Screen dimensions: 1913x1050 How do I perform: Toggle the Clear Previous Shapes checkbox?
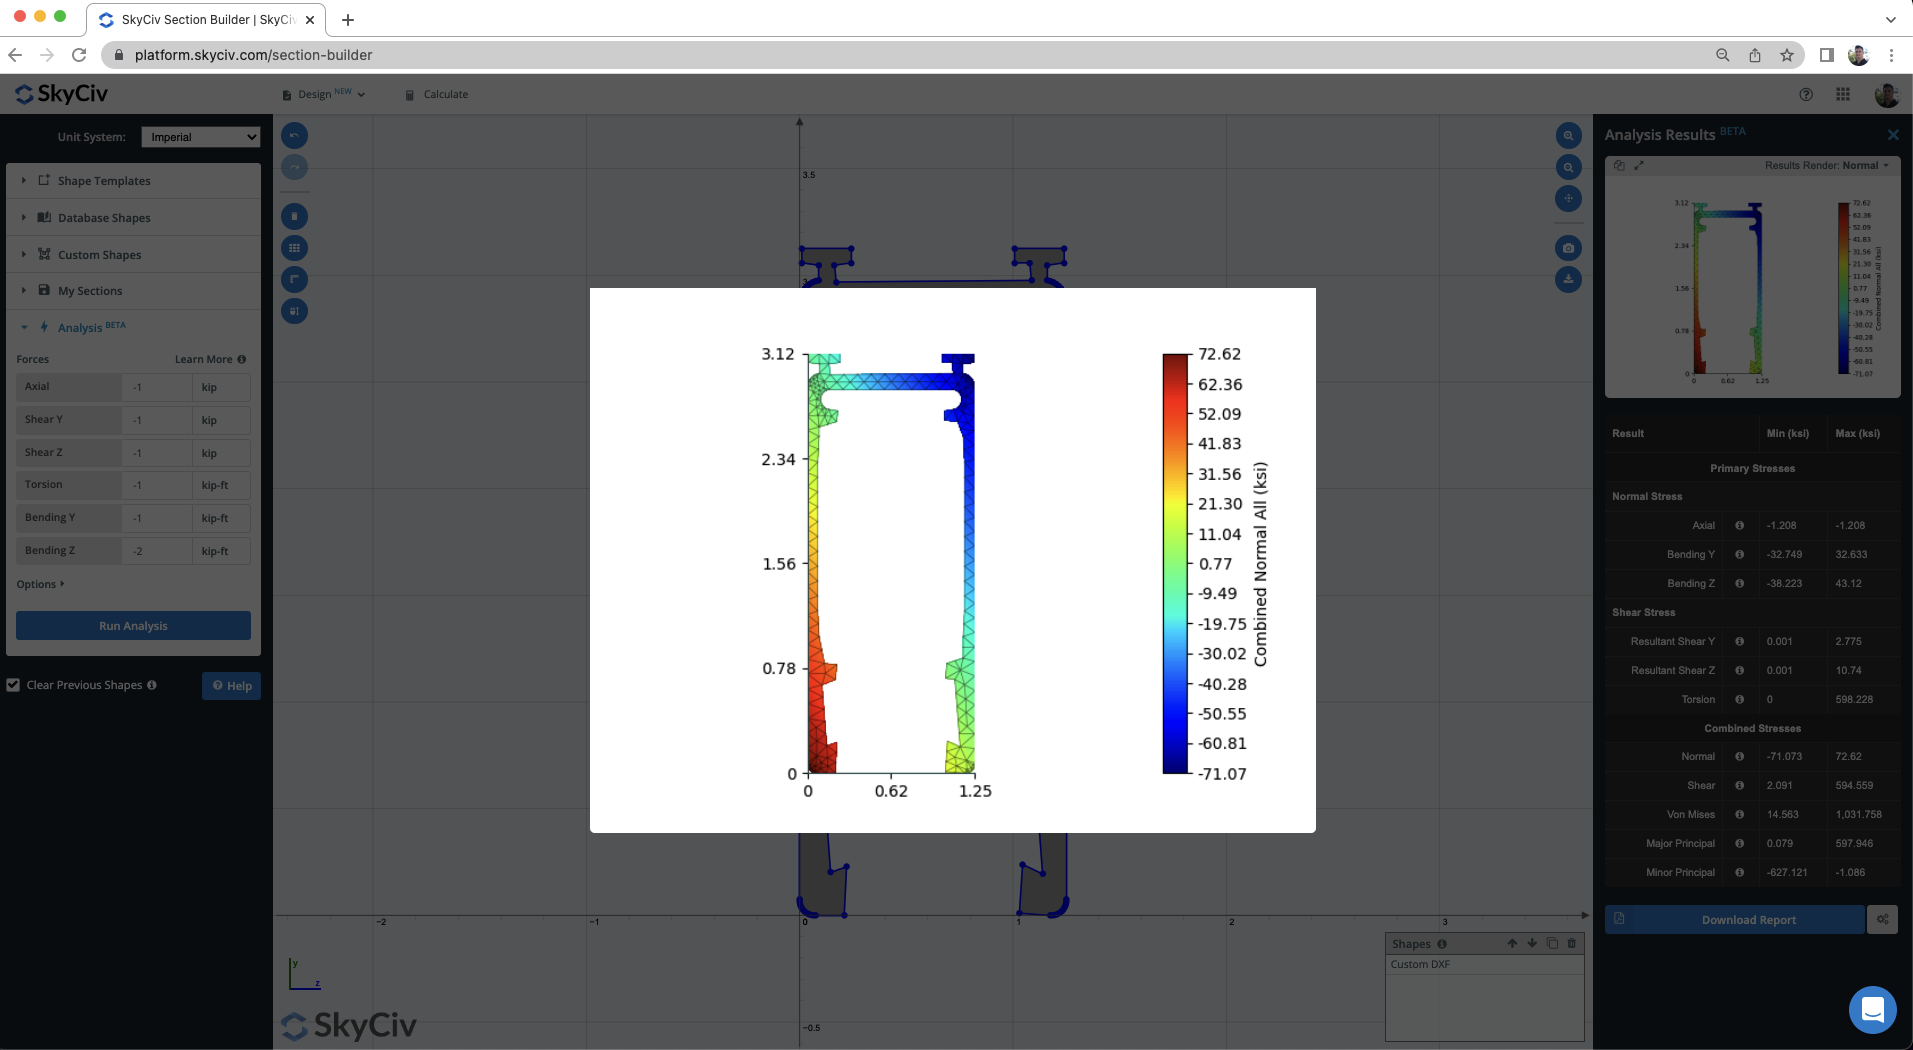coord(13,685)
